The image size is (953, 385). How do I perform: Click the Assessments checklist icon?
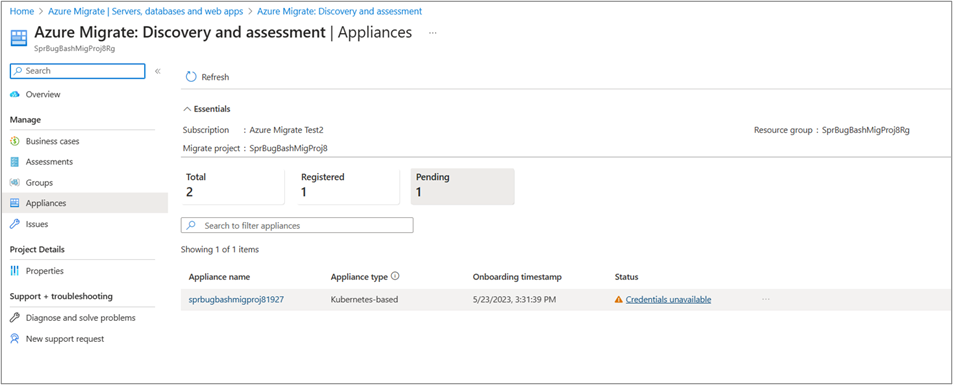tap(15, 162)
